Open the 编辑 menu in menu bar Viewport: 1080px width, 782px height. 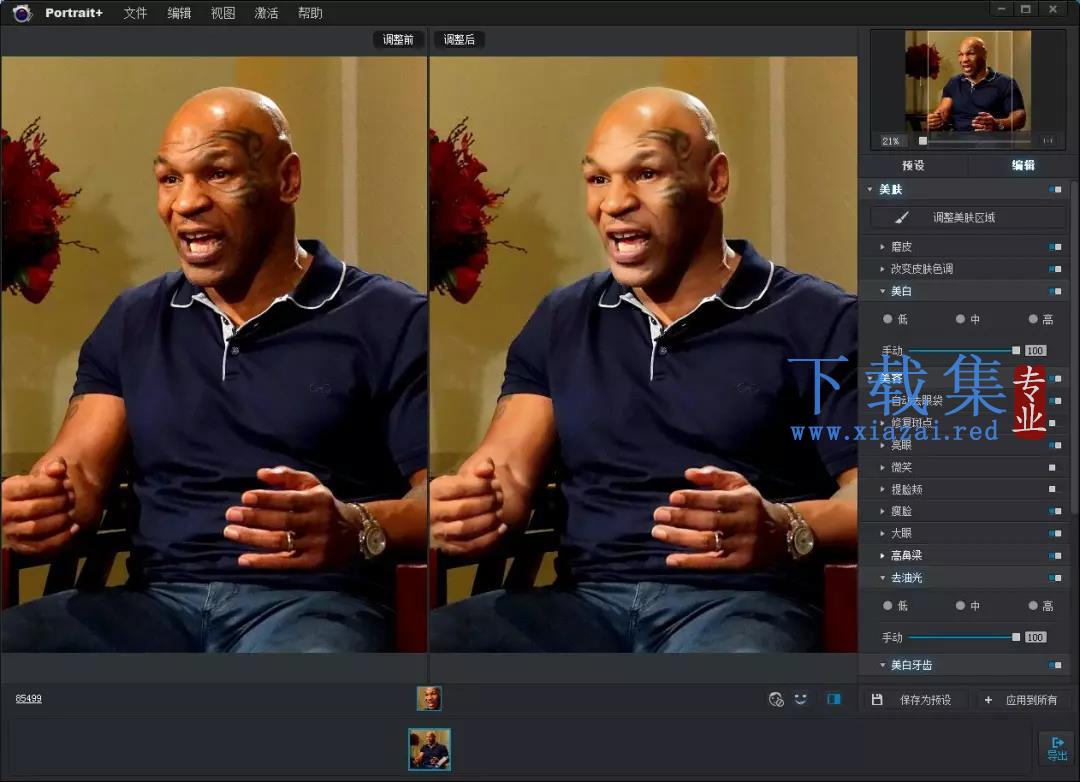[x=179, y=13]
